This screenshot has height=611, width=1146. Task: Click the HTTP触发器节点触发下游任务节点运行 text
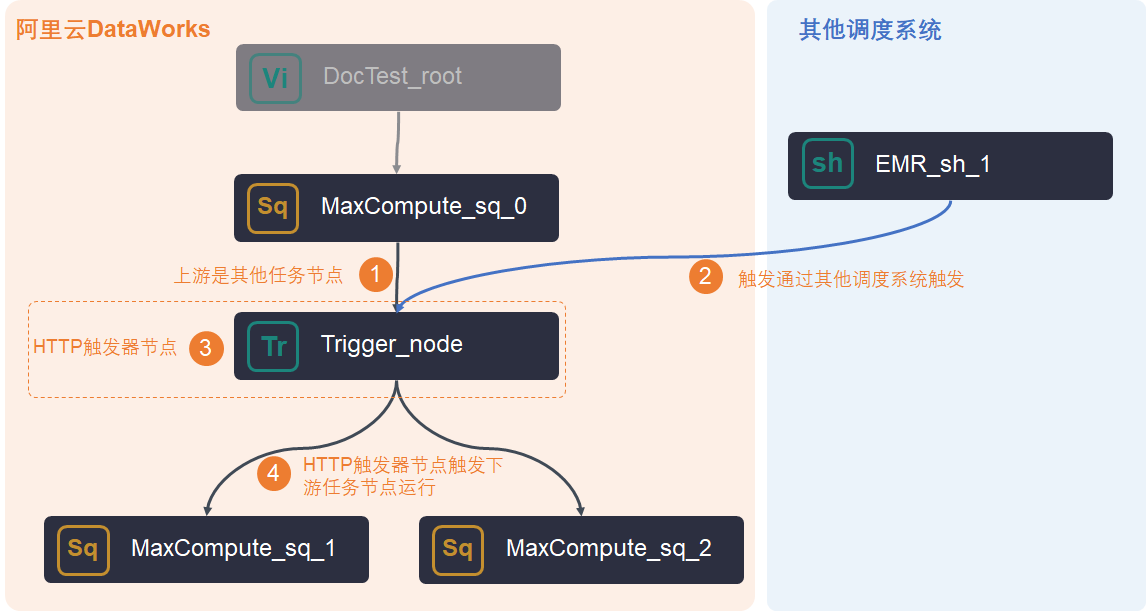[x=403, y=476]
